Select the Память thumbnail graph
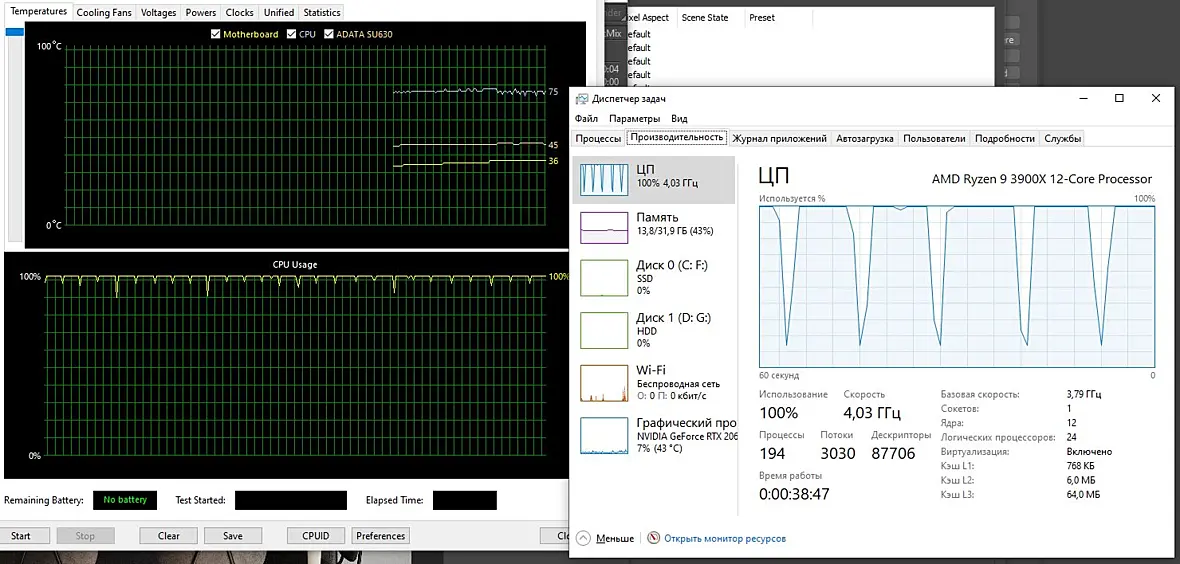 pos(604,226)
